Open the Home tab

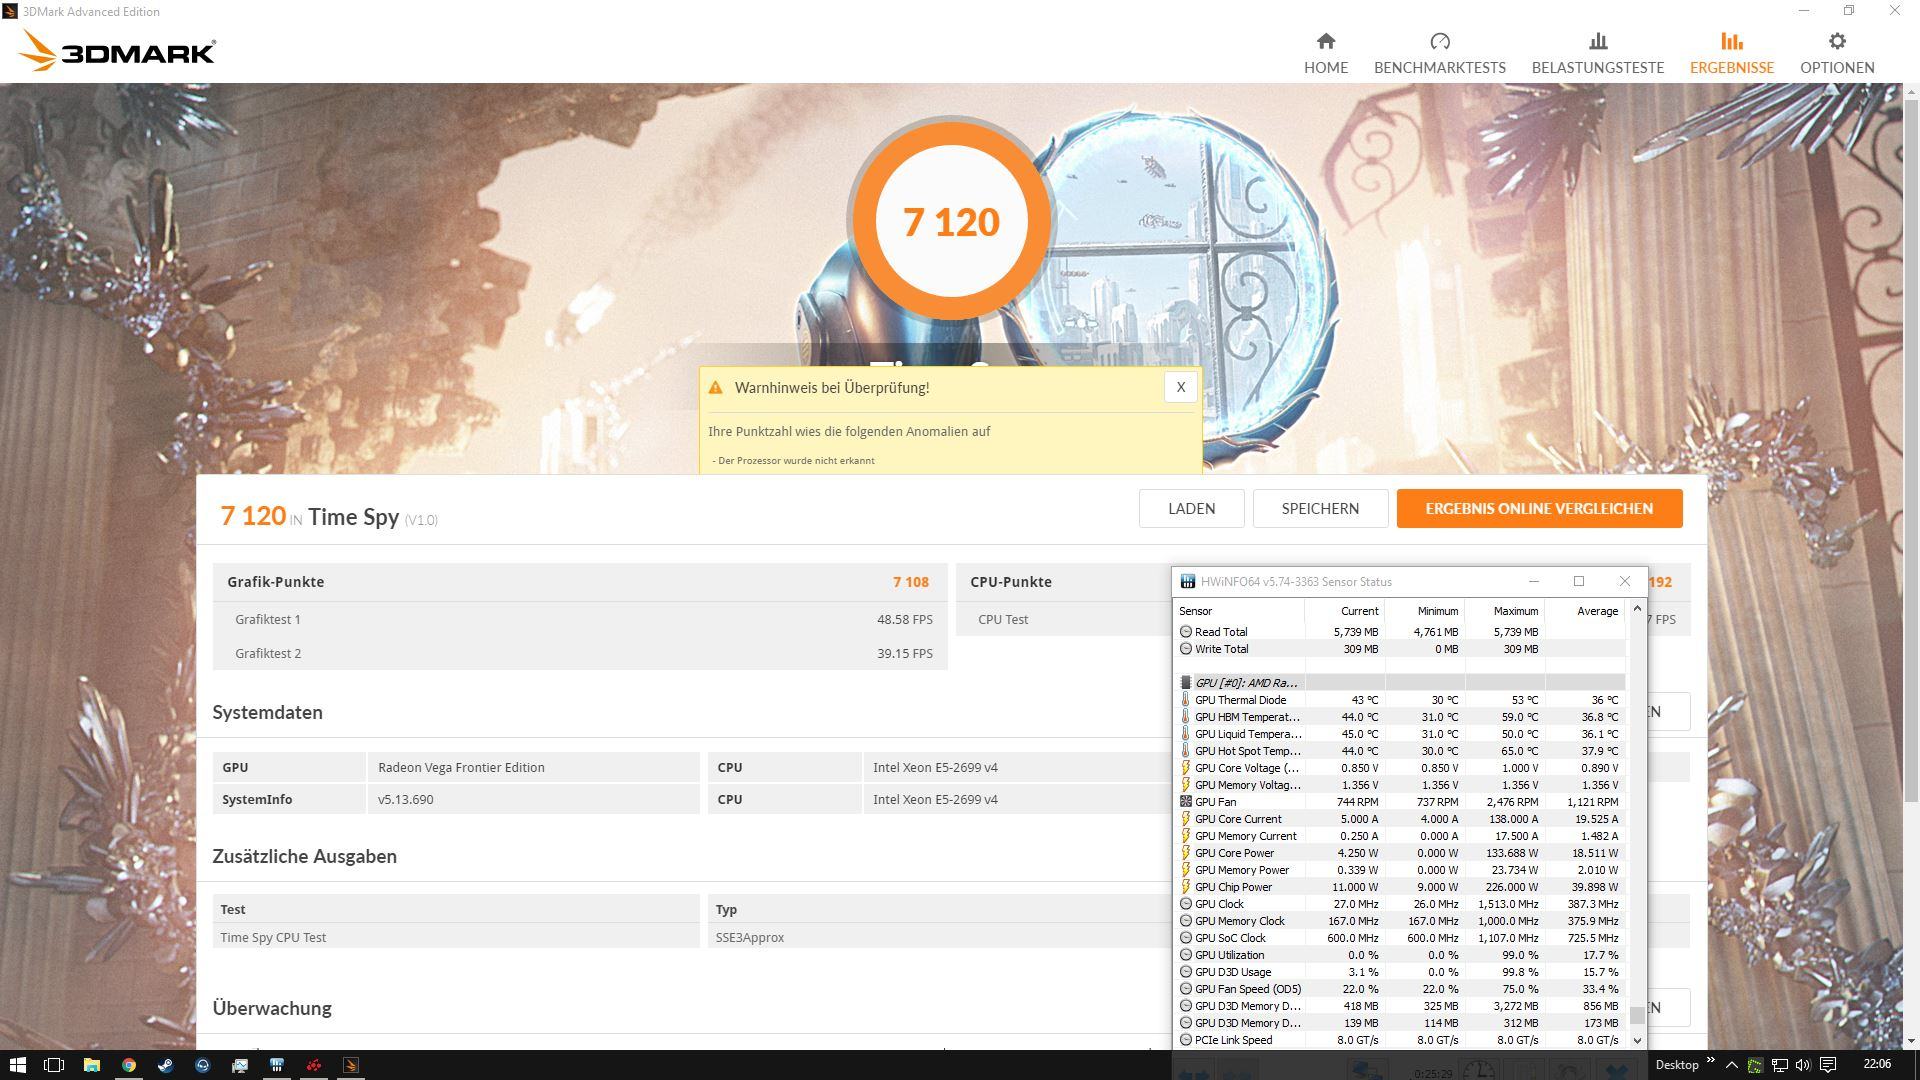tap(1325, 53)
